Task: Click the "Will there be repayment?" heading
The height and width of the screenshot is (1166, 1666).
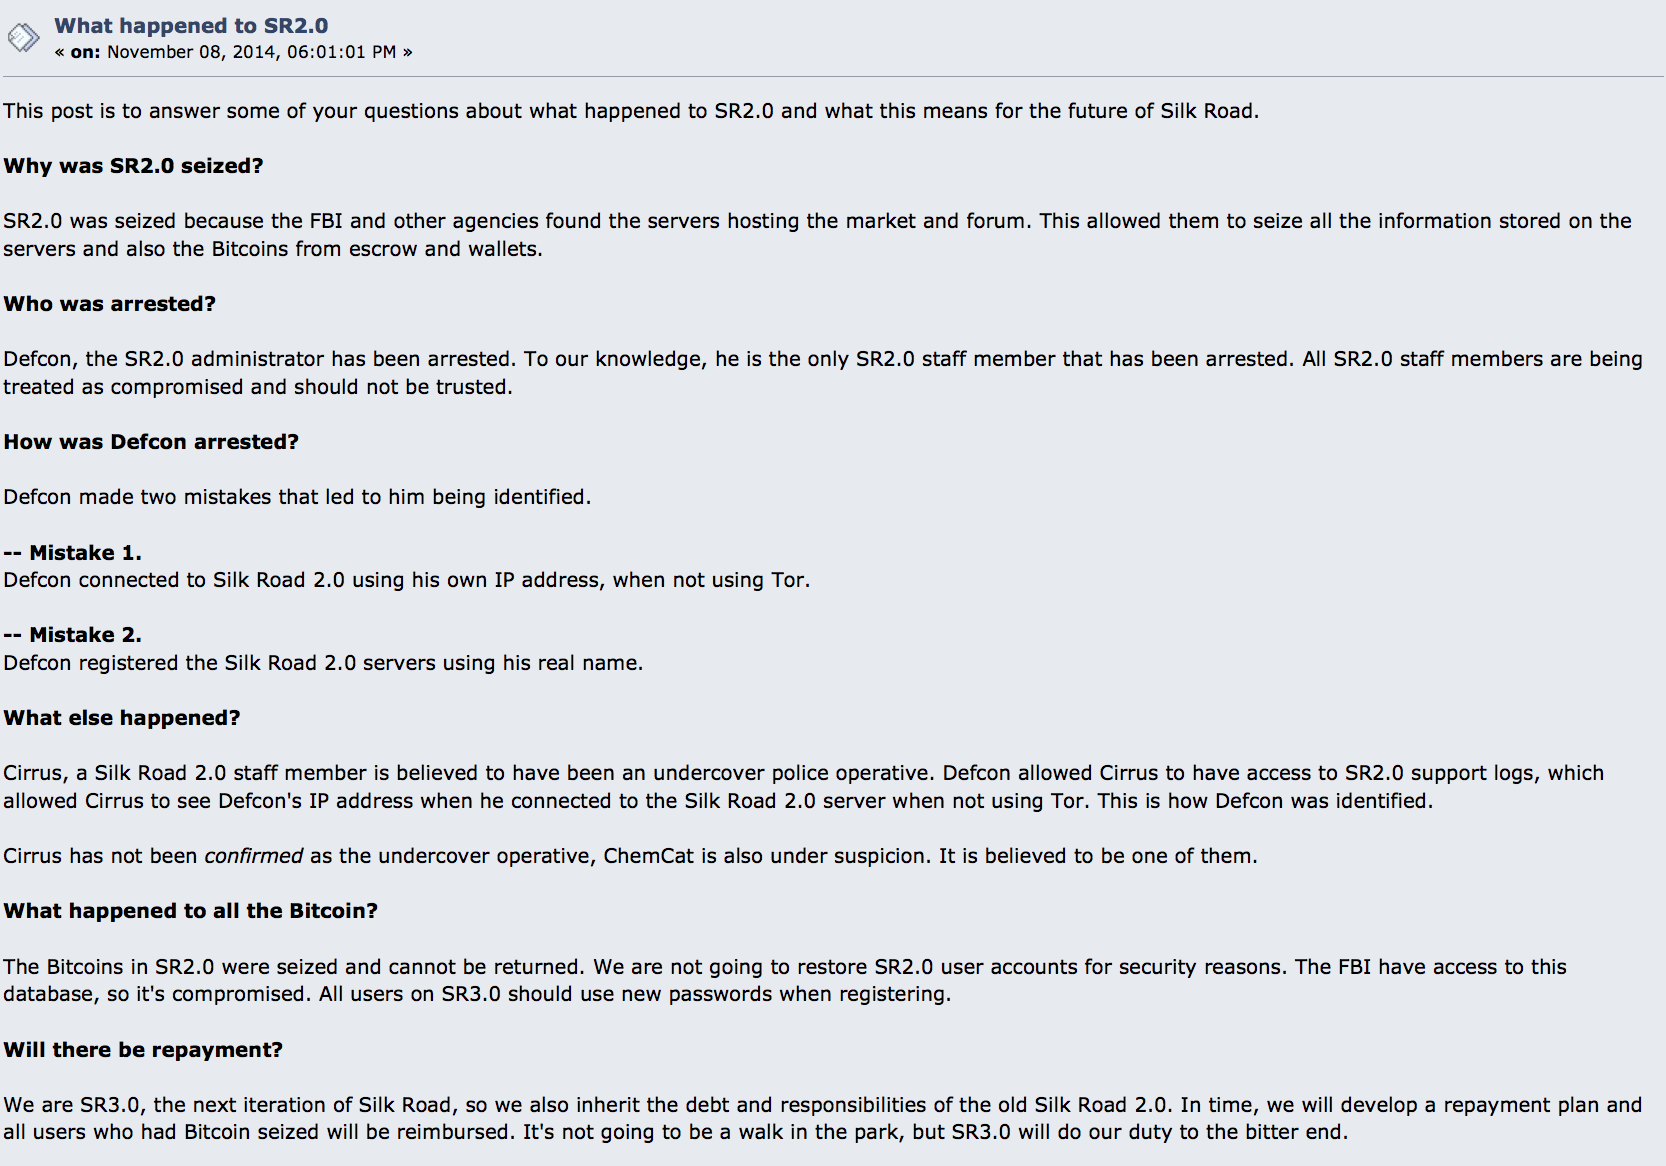Action: [143, 1050]
